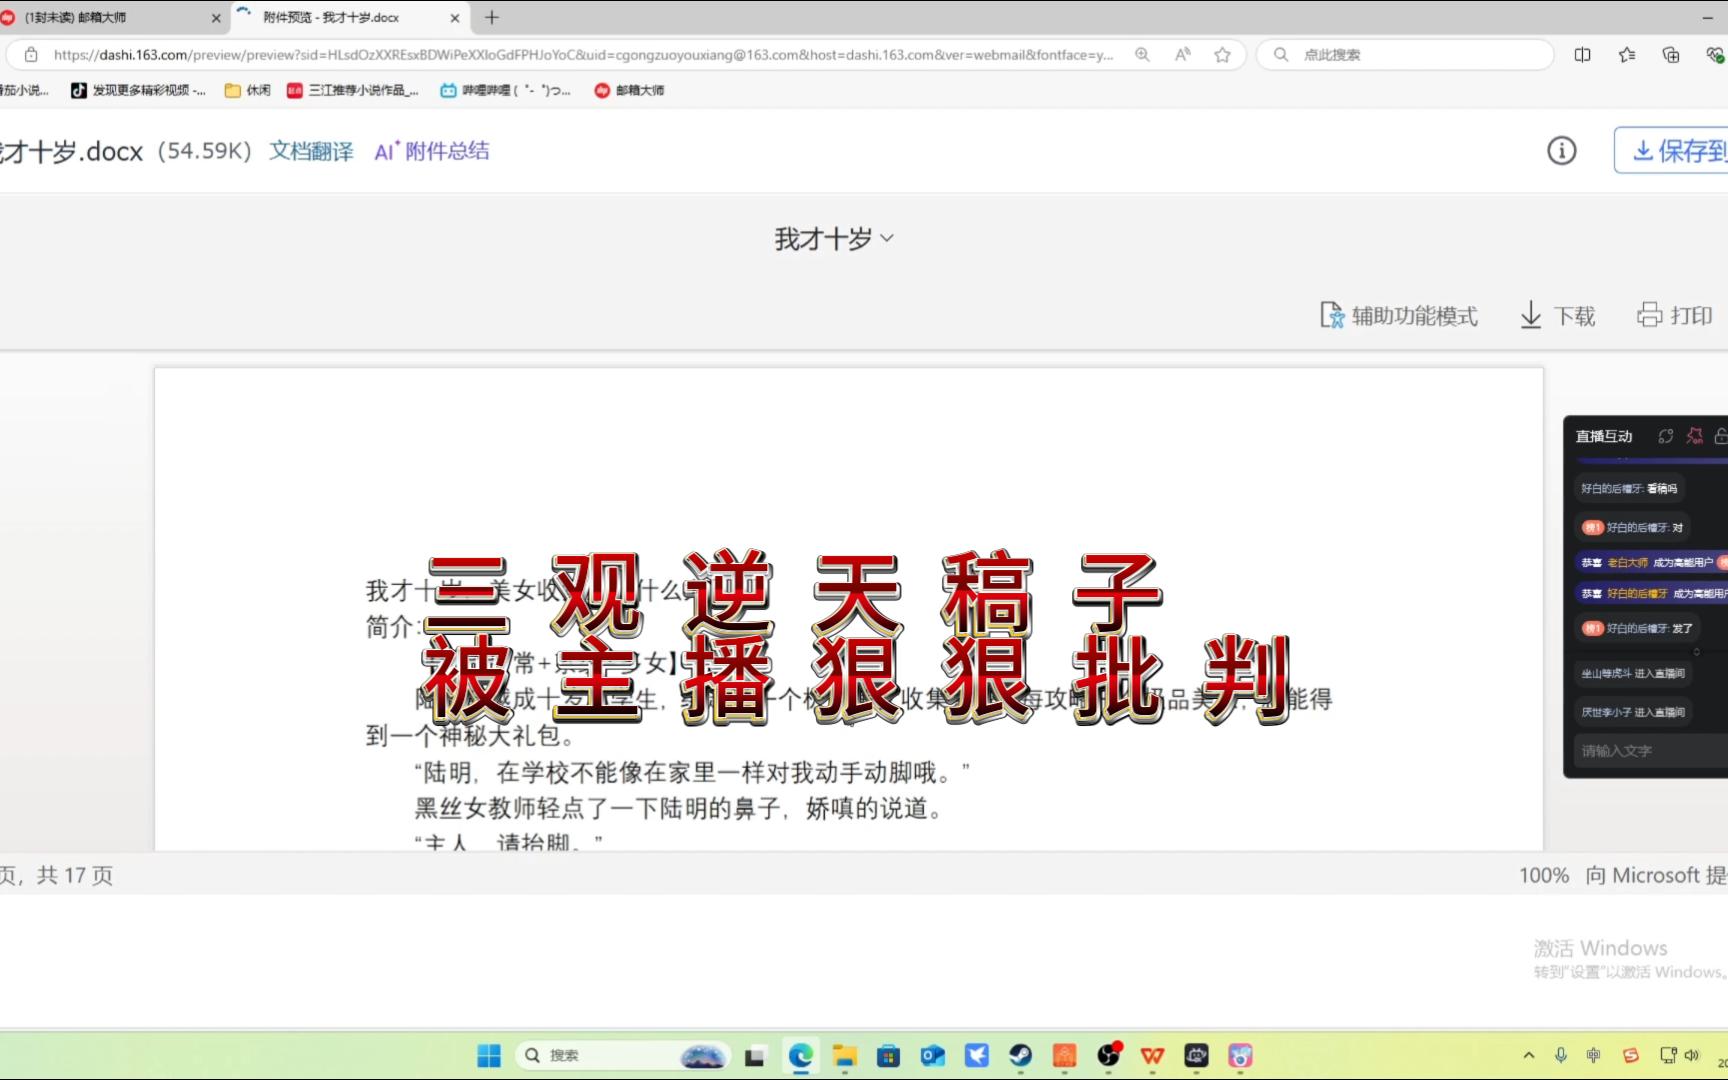
Task: Click the browser address bar URL
Action: (x=583, y=55)
